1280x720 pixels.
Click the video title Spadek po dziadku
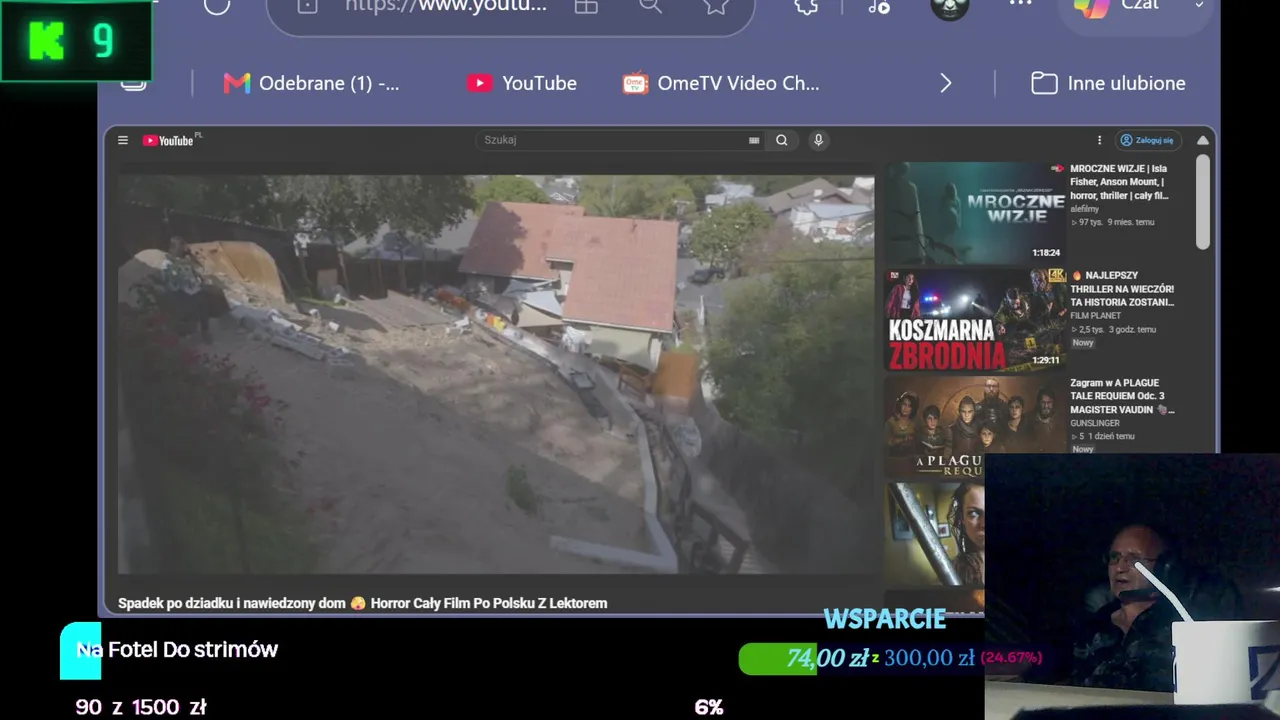point(362,604)
